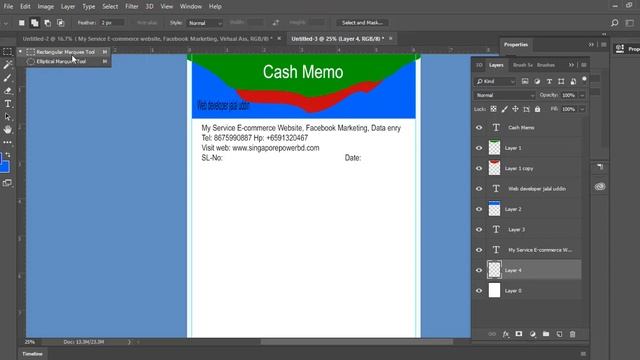Image resolution: width=640 pixels, height=360 pixels.
Task: Select the Magic Wand tool
Action: 7,65
